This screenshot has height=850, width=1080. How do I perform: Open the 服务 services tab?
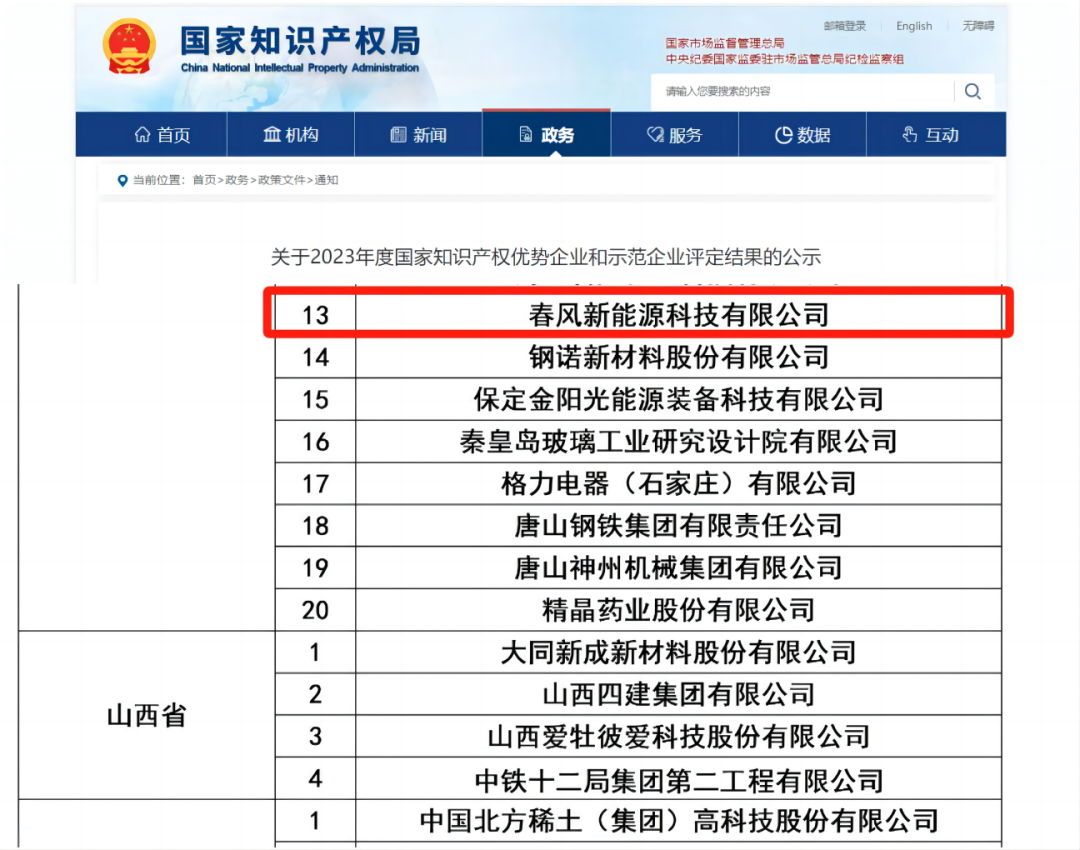click(675, 135)
